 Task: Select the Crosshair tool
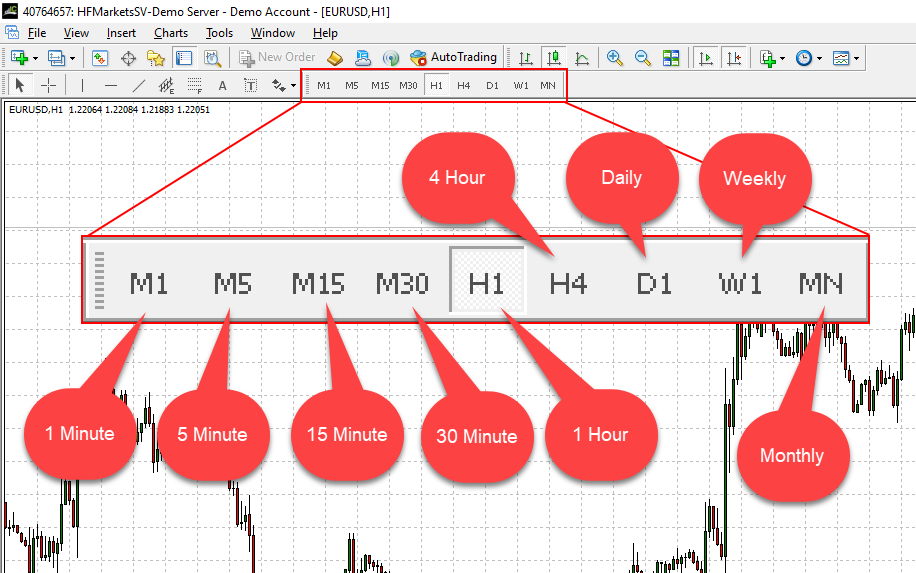coord(48,85)
